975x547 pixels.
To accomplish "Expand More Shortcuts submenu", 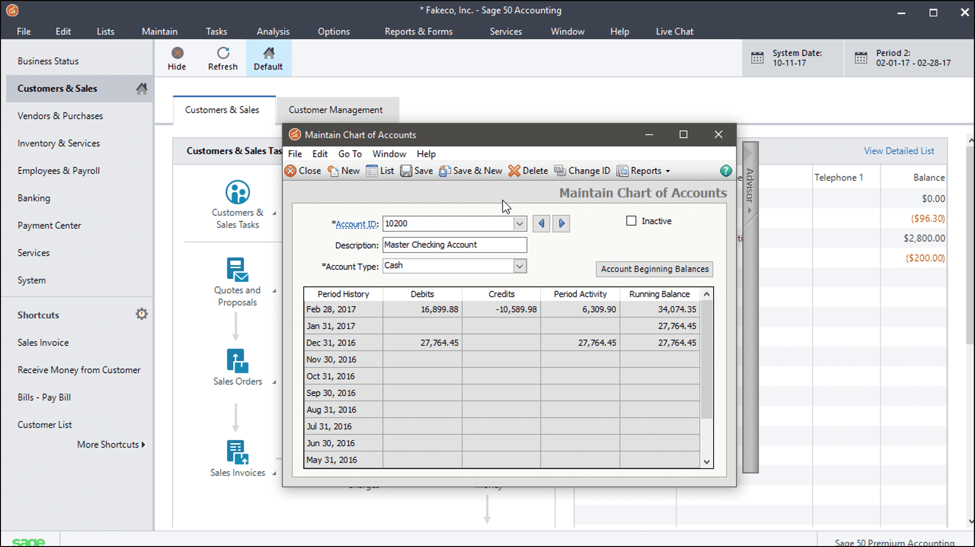I will click(x=111, y=444).
